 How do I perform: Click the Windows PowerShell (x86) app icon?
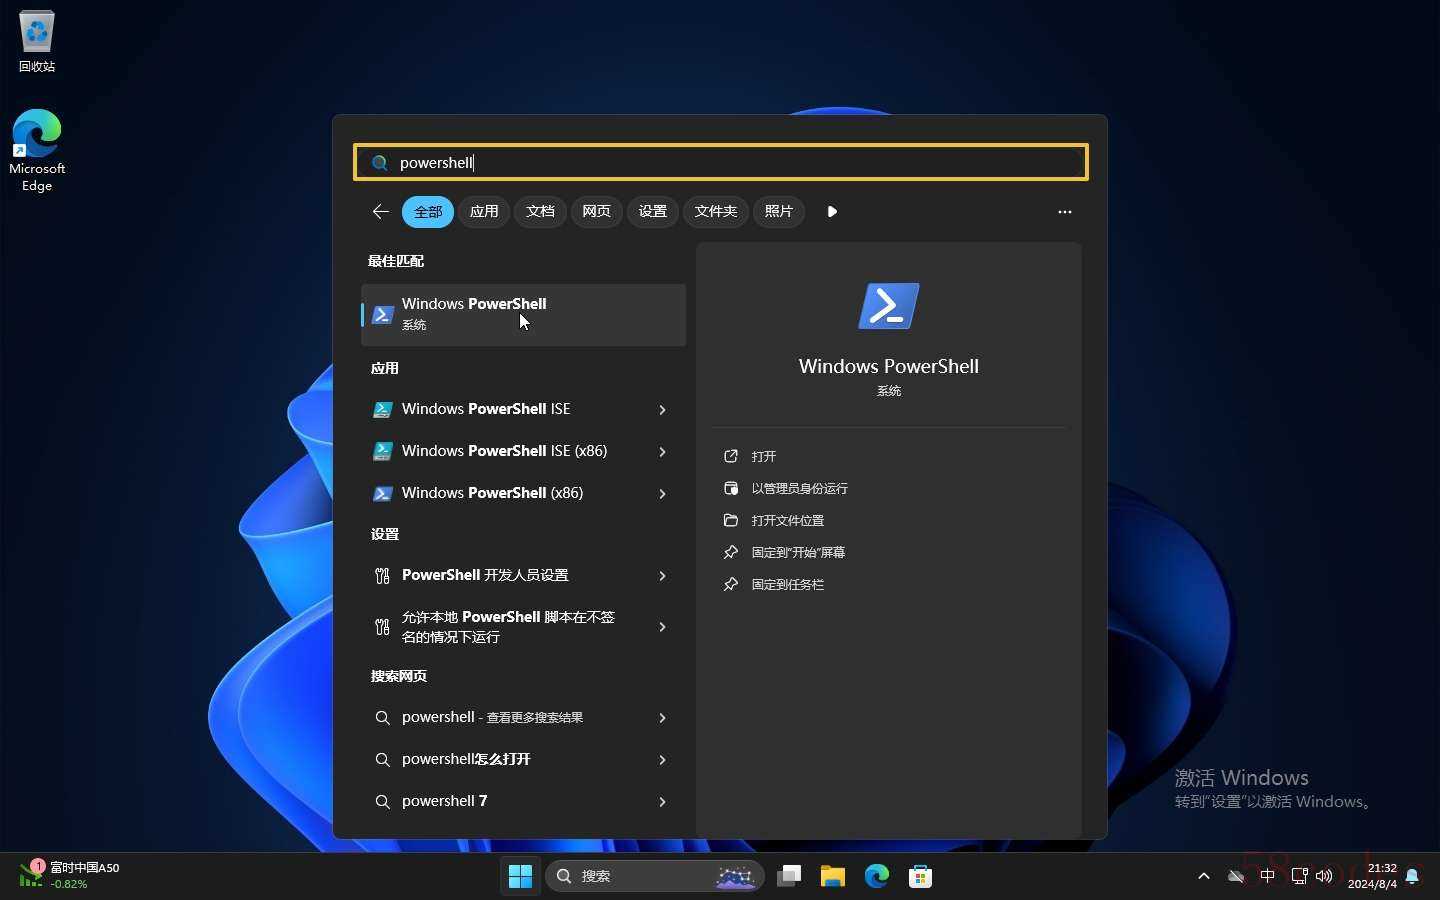(382, 493)
